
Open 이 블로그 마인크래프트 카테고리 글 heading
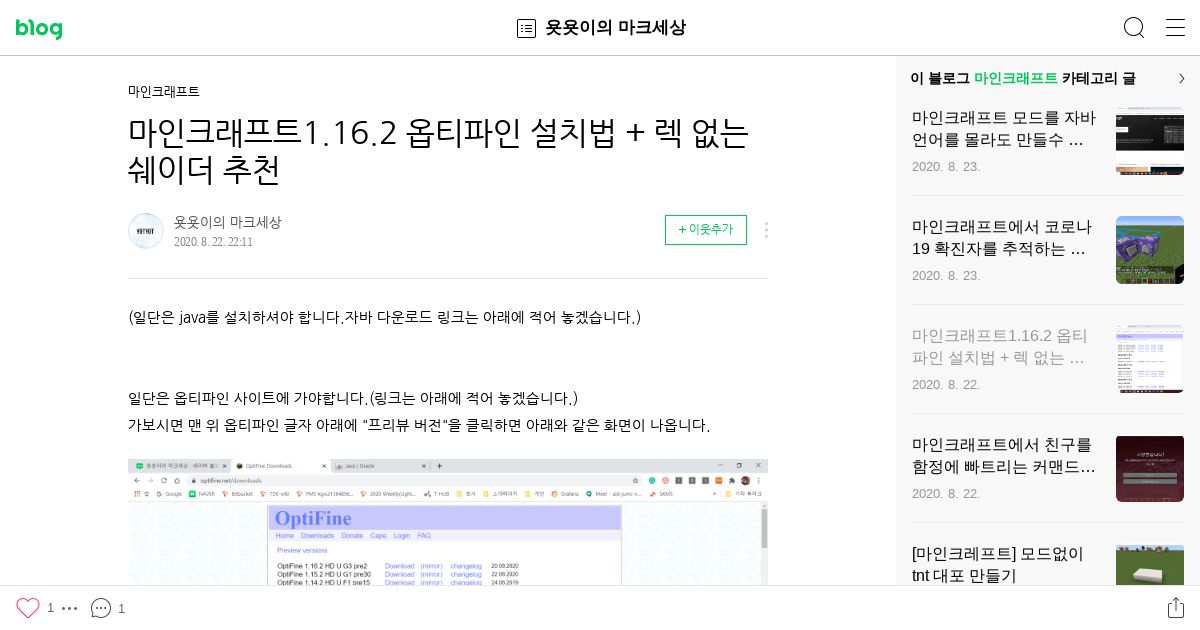point(1023,78)
